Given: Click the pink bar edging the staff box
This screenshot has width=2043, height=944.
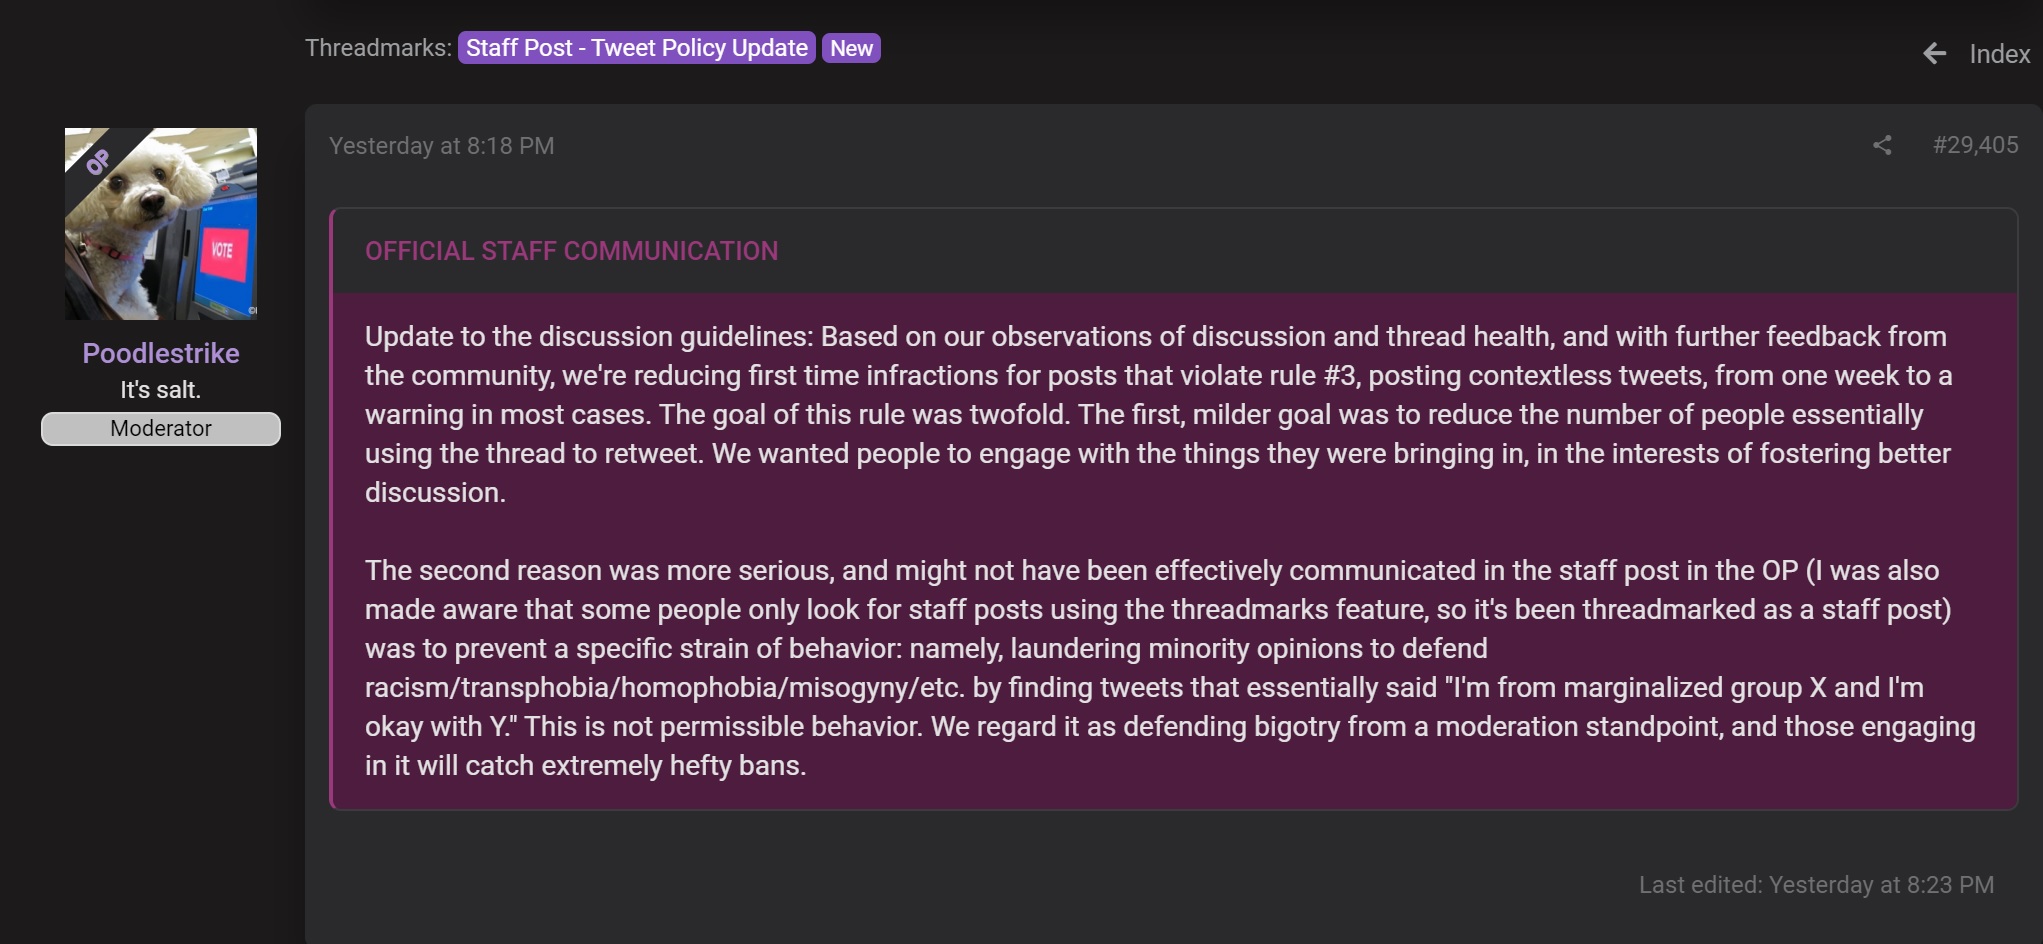Looking at the screenshot, I should click(x=331, y=508).
